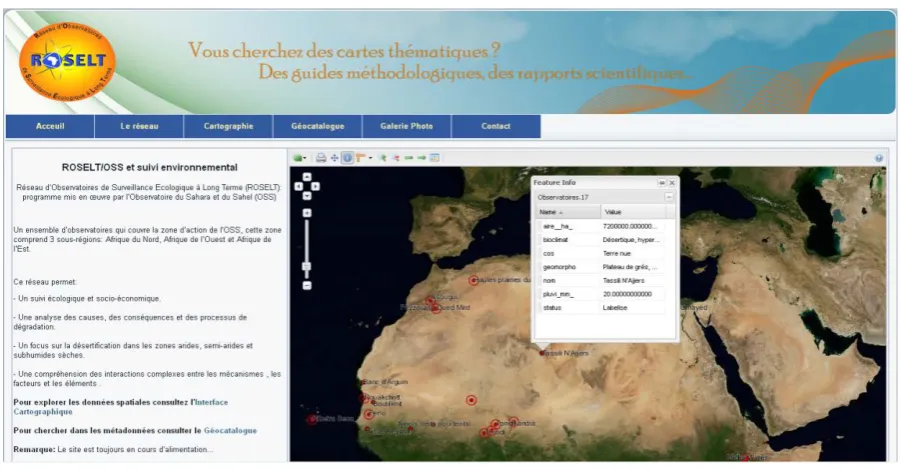The width and height of the screenshot is (901, 474).
Task: Click the zoom slider handle
Action: coord(307,267)
